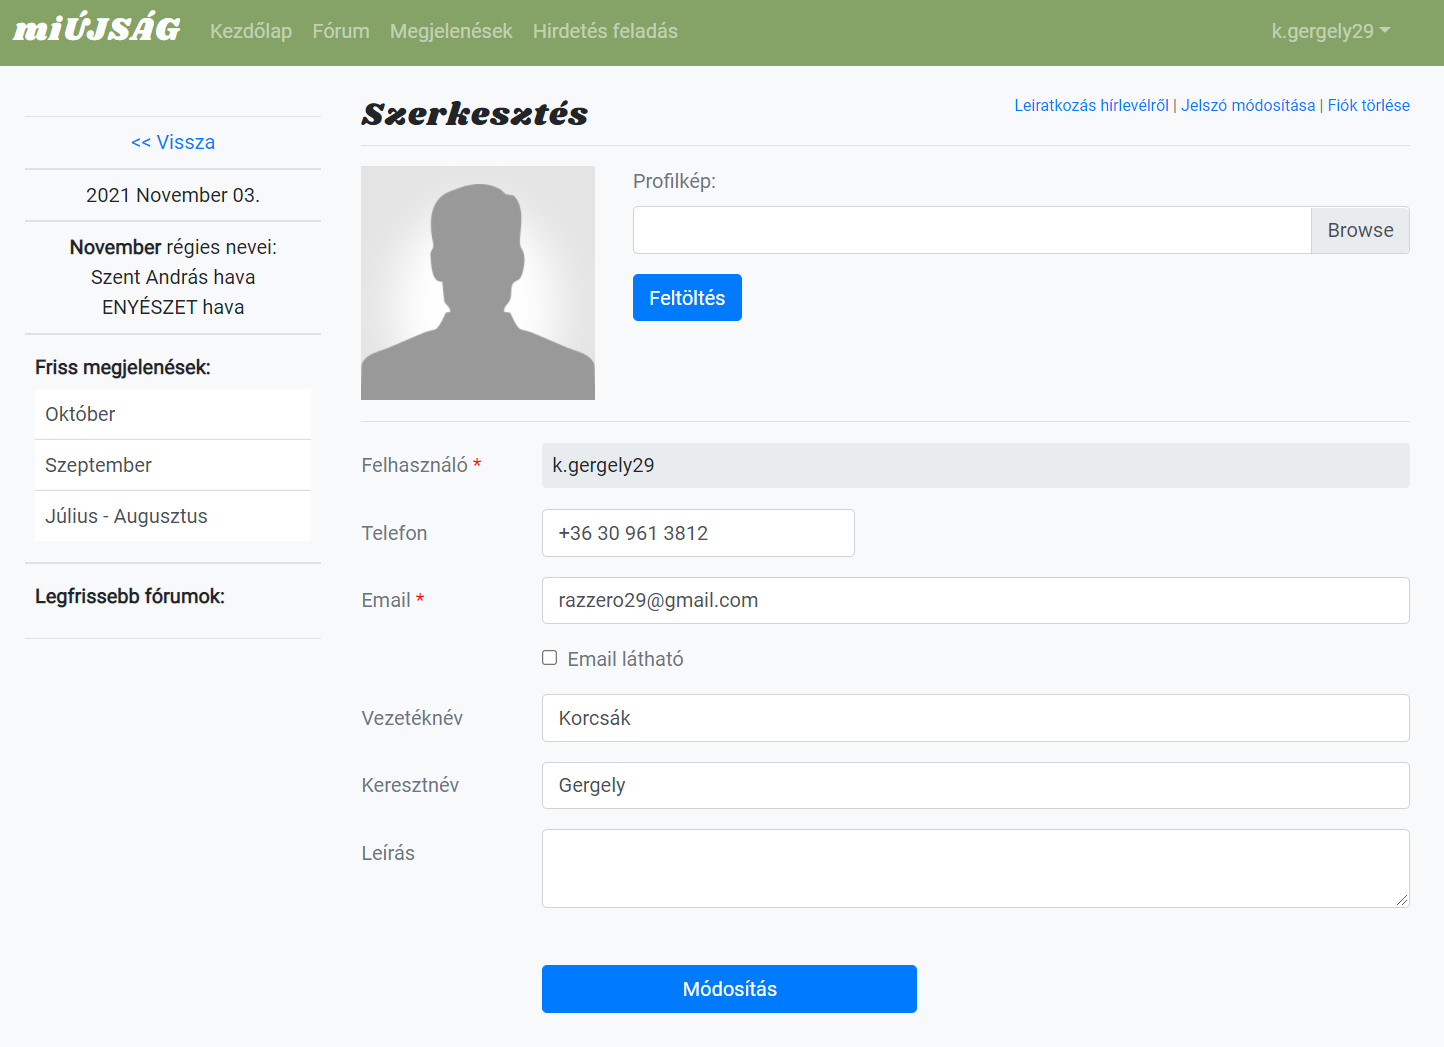Open the Július - Augusztus issue
Image resolution: width=1444 pixels, height=1047 pixels.
tap(173, 516)
